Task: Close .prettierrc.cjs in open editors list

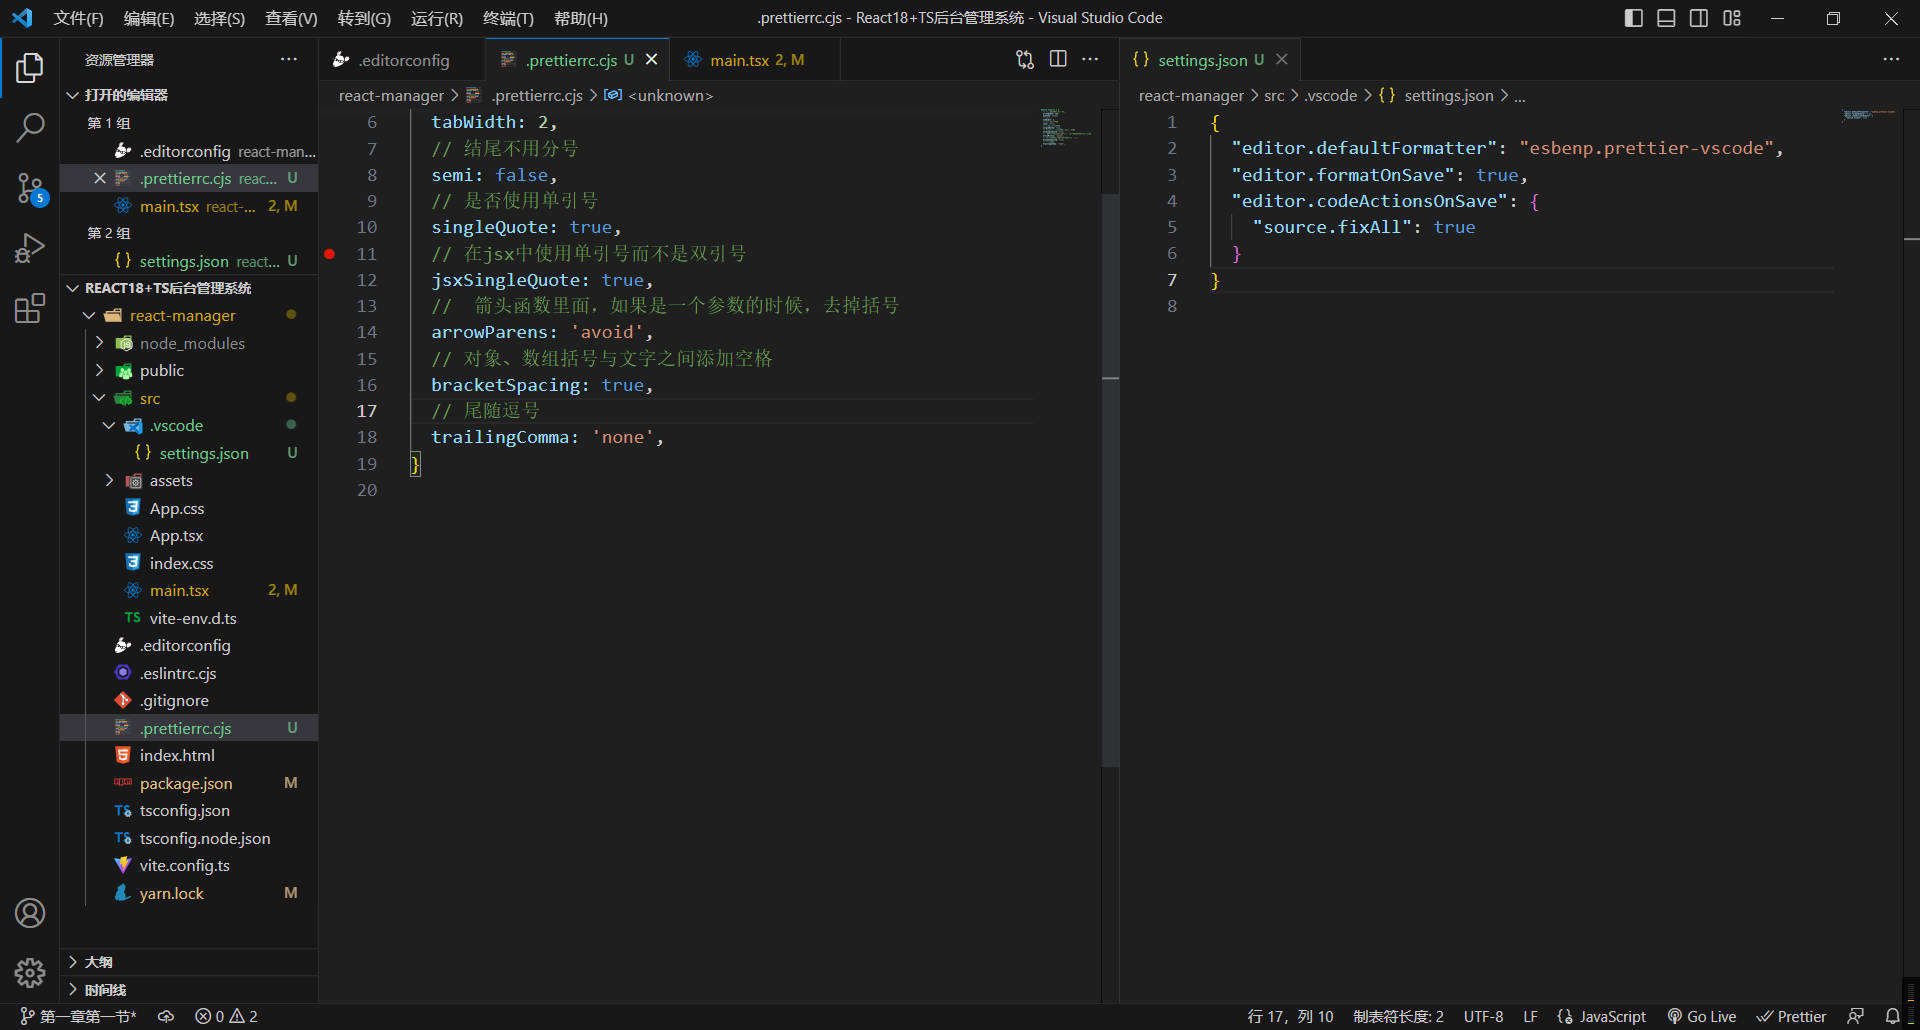Action: [99, 178]
